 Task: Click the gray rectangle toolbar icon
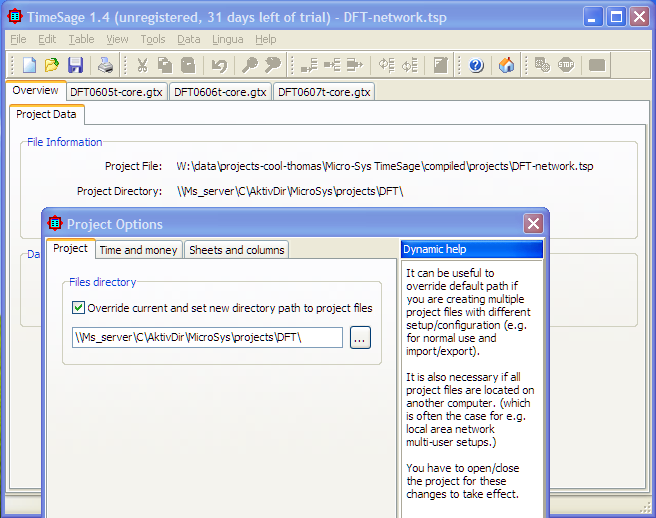point(597,65)
